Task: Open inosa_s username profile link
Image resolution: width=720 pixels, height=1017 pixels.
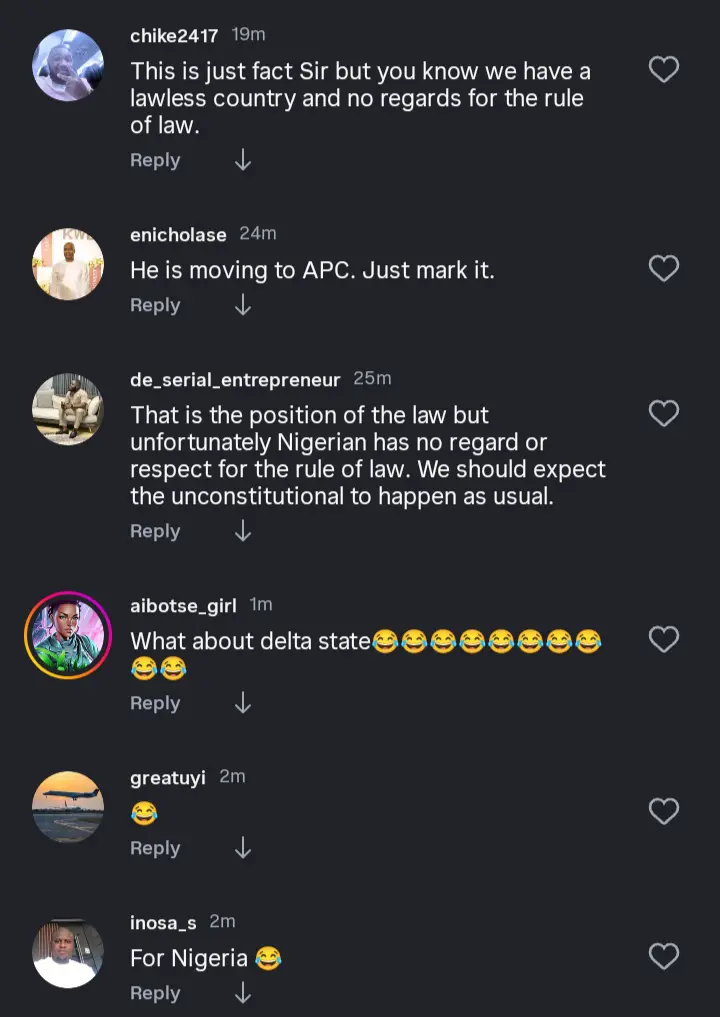Action: (163, 922)
